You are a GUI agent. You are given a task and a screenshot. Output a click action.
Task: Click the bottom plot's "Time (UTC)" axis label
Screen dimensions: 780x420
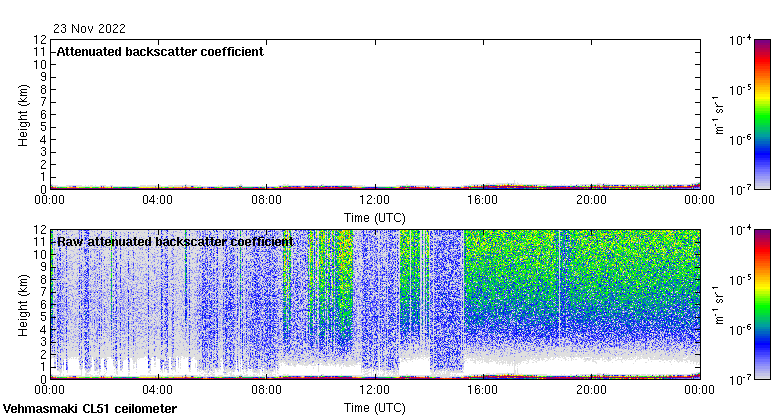(375, 408)
